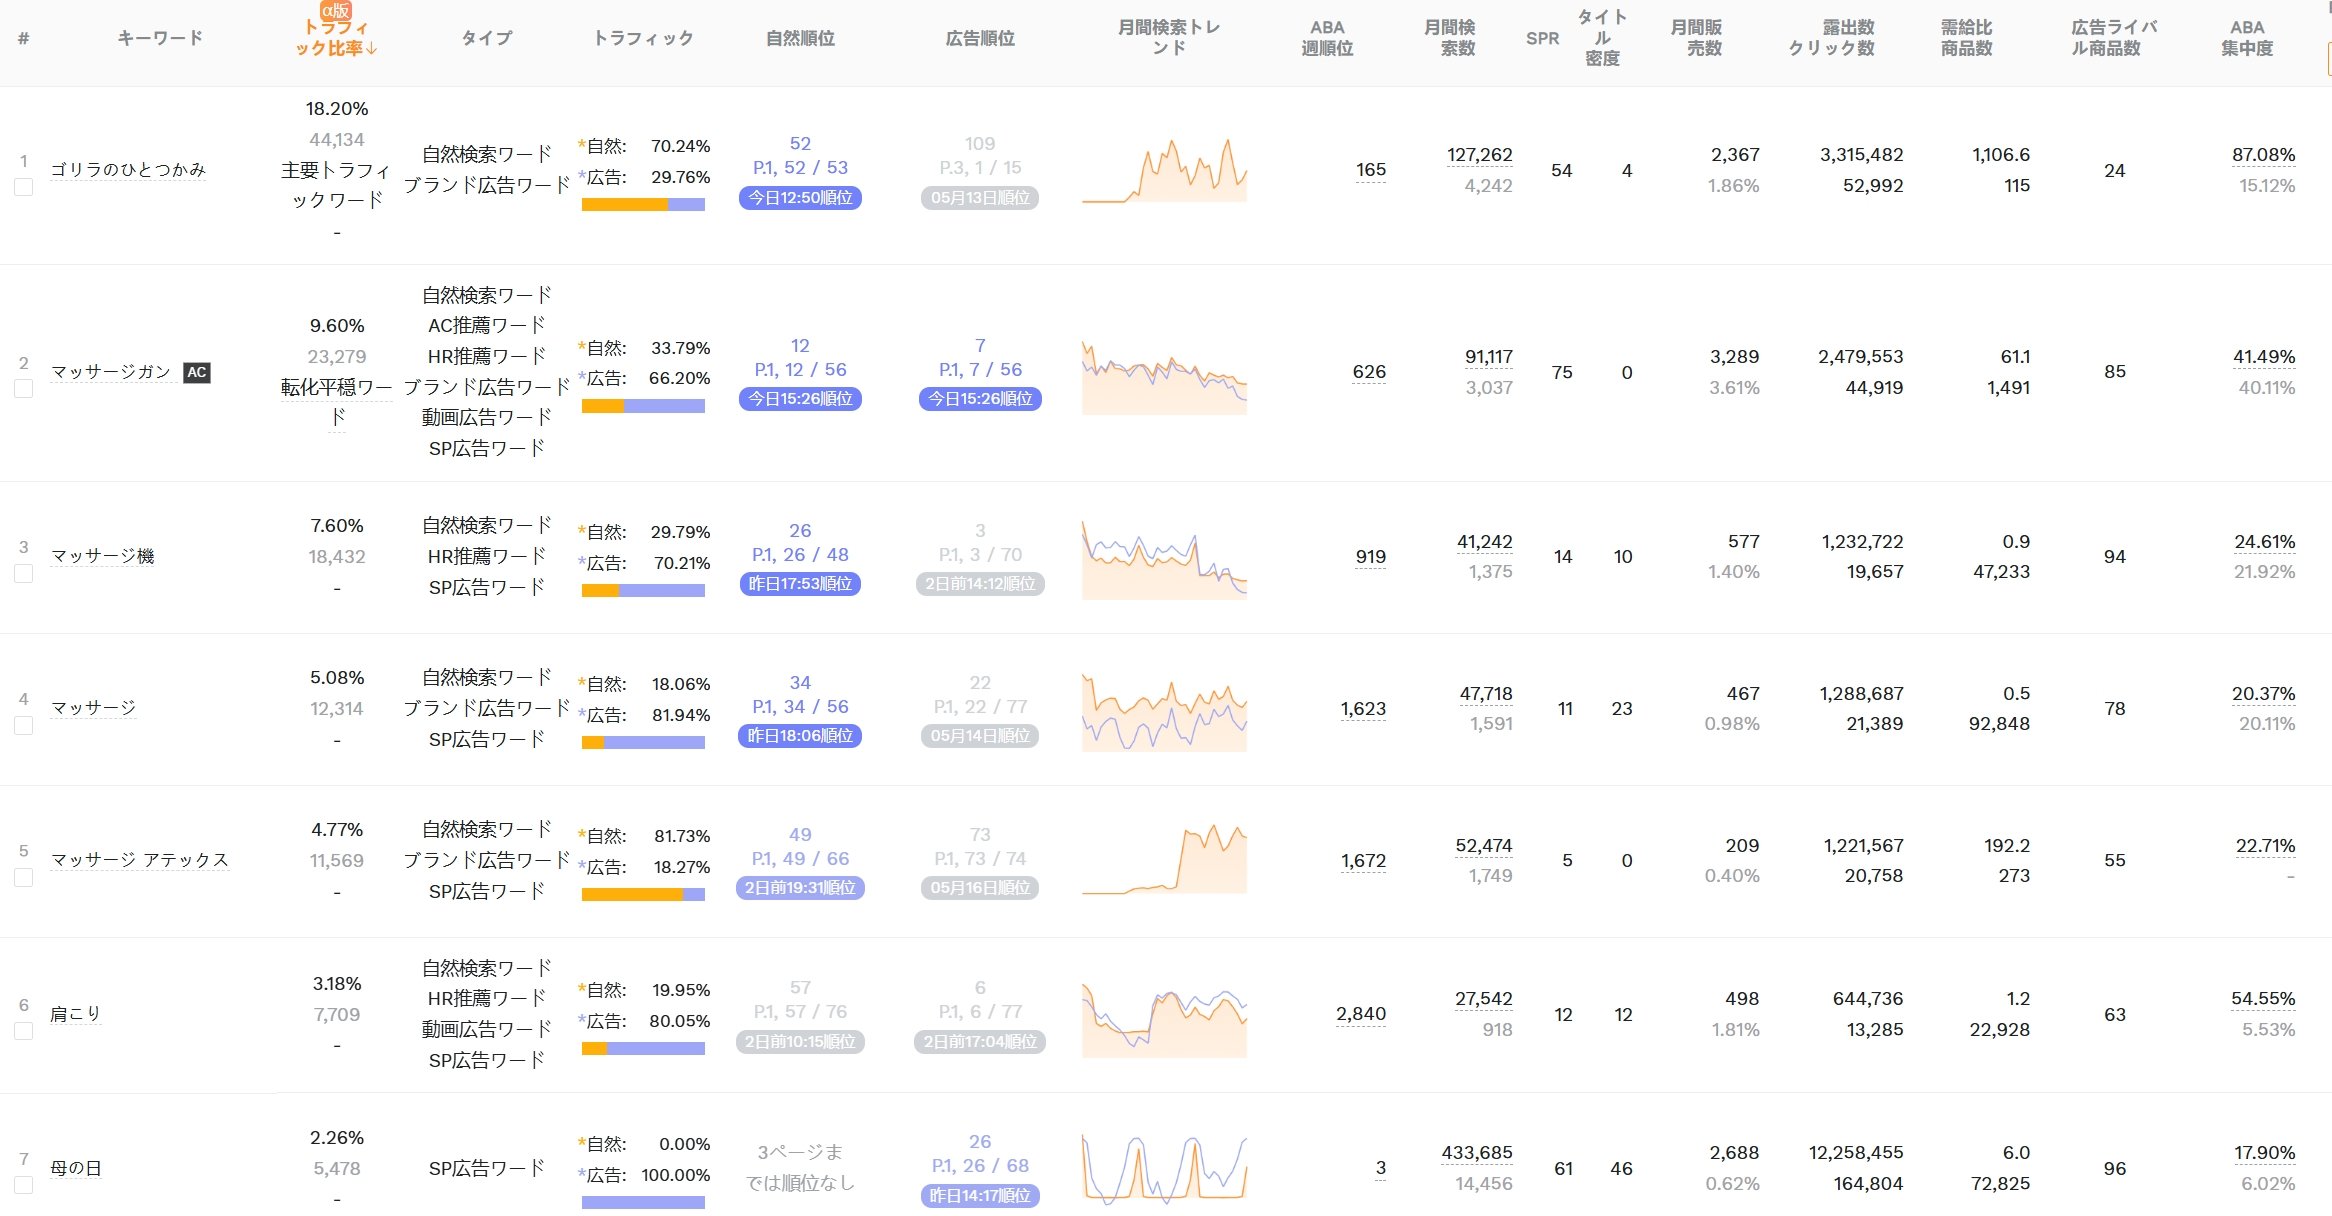Click the α版 badge above トラフィック比率
Screen dimensions: 2332x1216
(336, 10)
